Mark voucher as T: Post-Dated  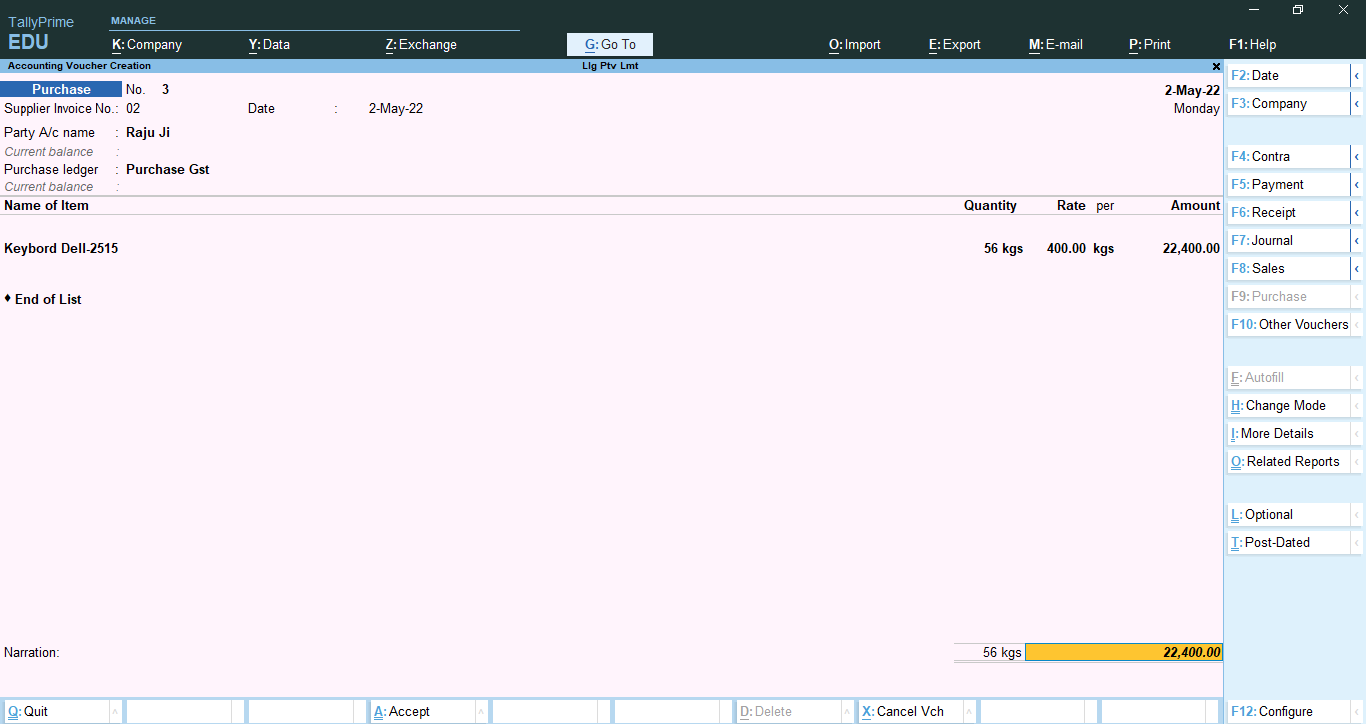(x=1288, y=542)
